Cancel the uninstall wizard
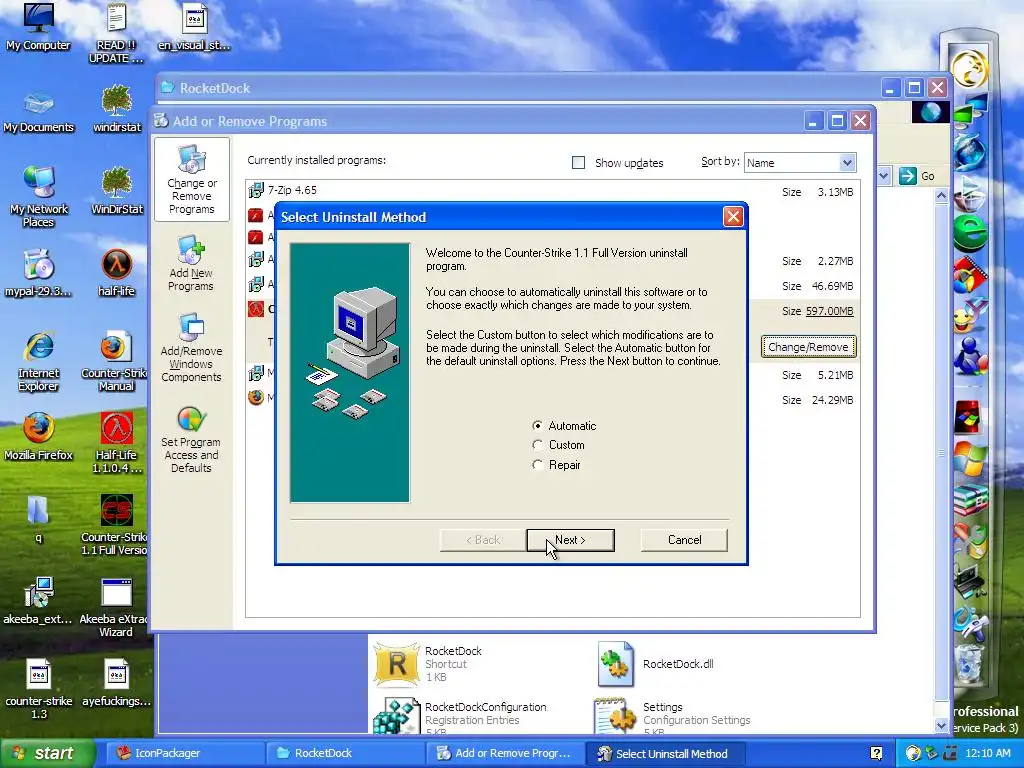 (x=684, y=540)
